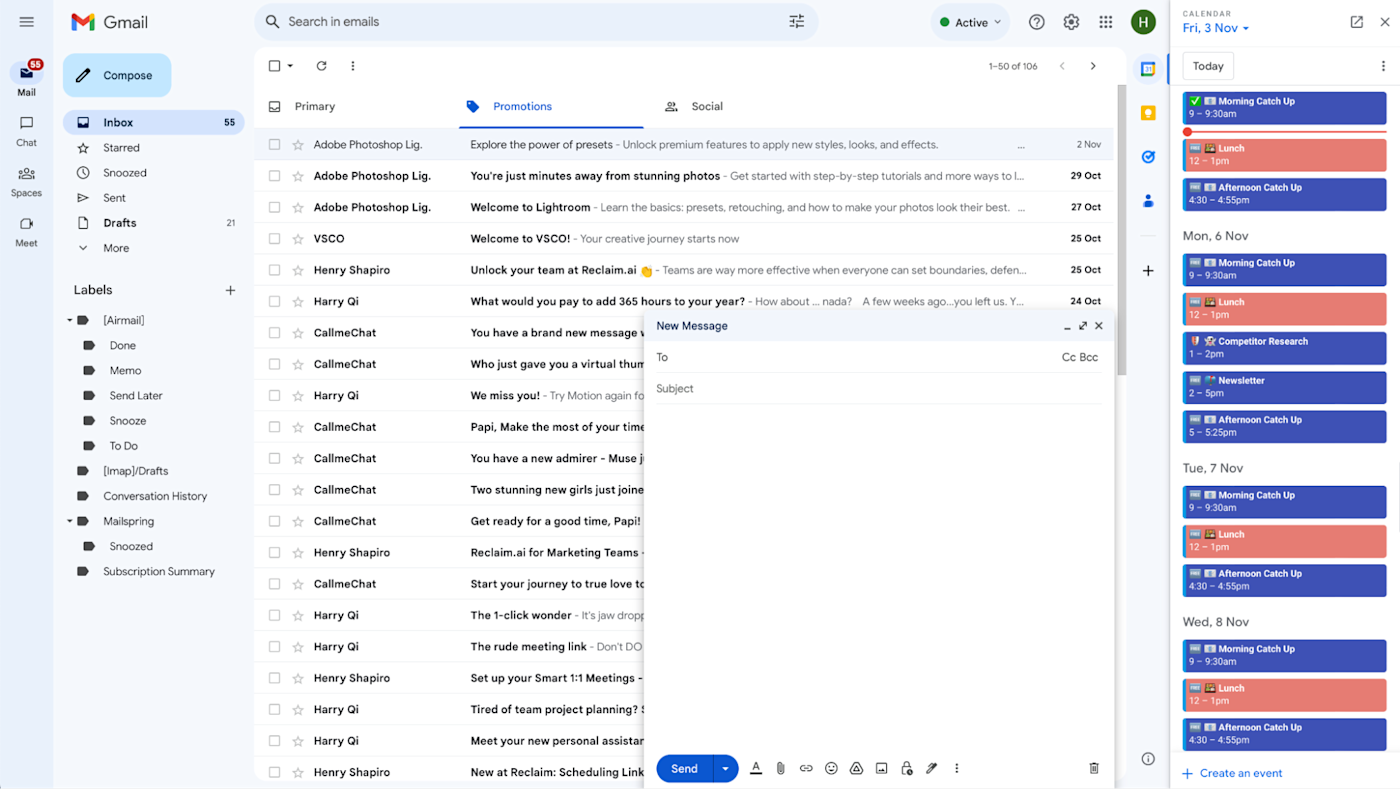The image size is (1400, 789).
Task: Insert emoji in the new message
Action: coord(831,768)
